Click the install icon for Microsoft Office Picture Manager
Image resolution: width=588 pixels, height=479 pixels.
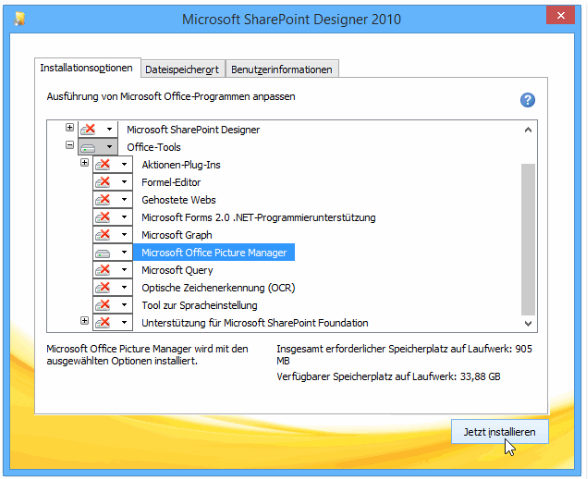103,253
